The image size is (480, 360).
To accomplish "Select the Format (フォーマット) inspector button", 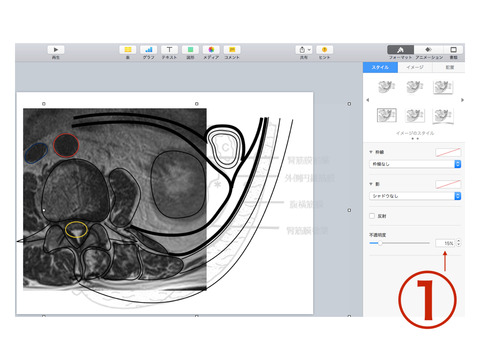I will (400, 50).
